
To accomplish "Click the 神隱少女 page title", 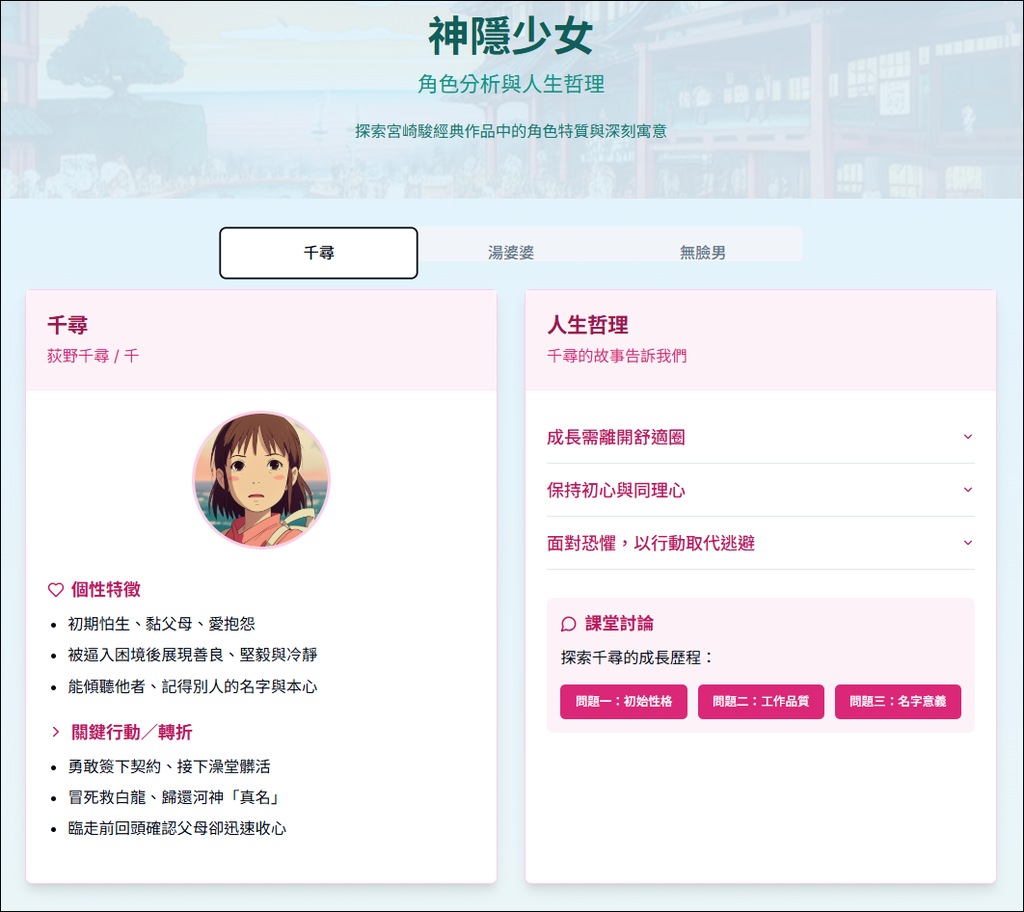I will [x=511, y=37].
